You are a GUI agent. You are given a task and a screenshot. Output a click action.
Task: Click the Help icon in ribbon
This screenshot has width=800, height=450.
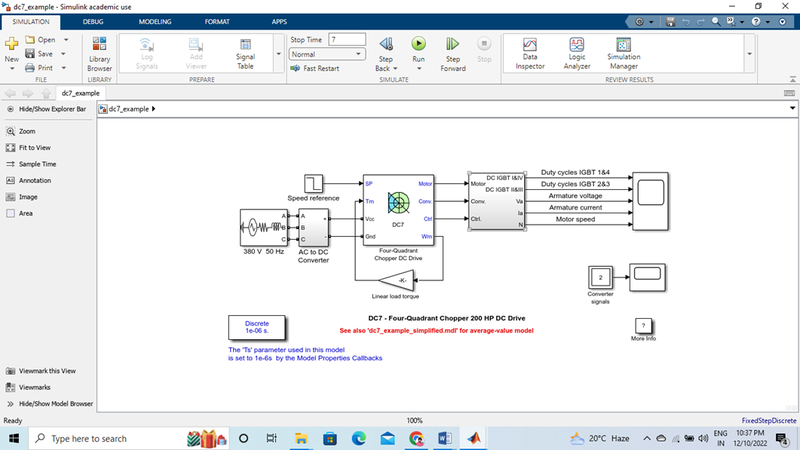[x=756, y=22]
